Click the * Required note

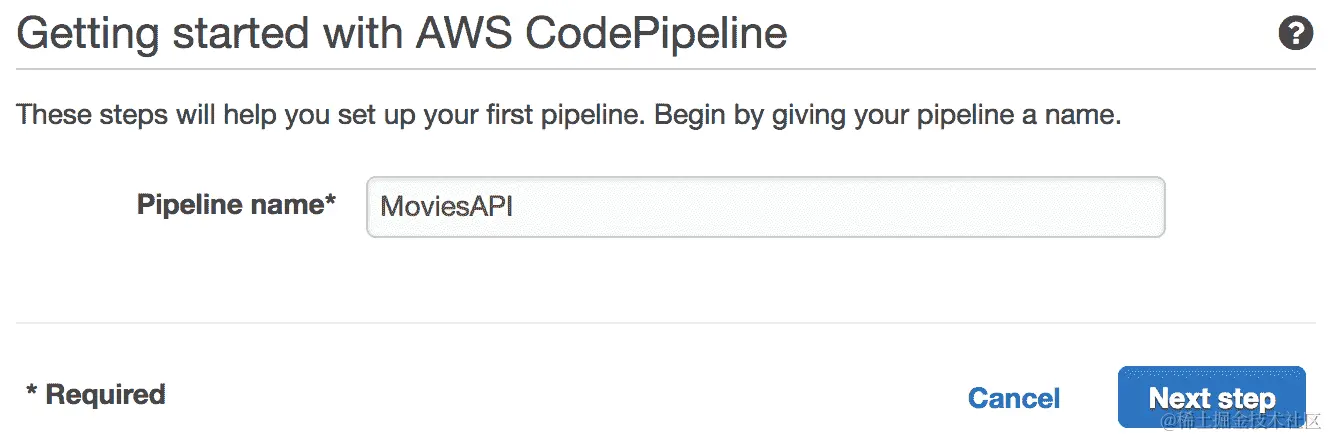(95, 395)
